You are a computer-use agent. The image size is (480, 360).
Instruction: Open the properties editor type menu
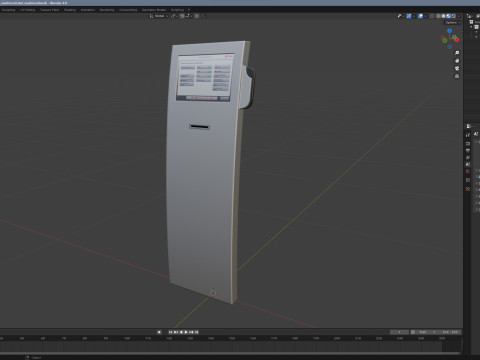(x=469, y=126)
